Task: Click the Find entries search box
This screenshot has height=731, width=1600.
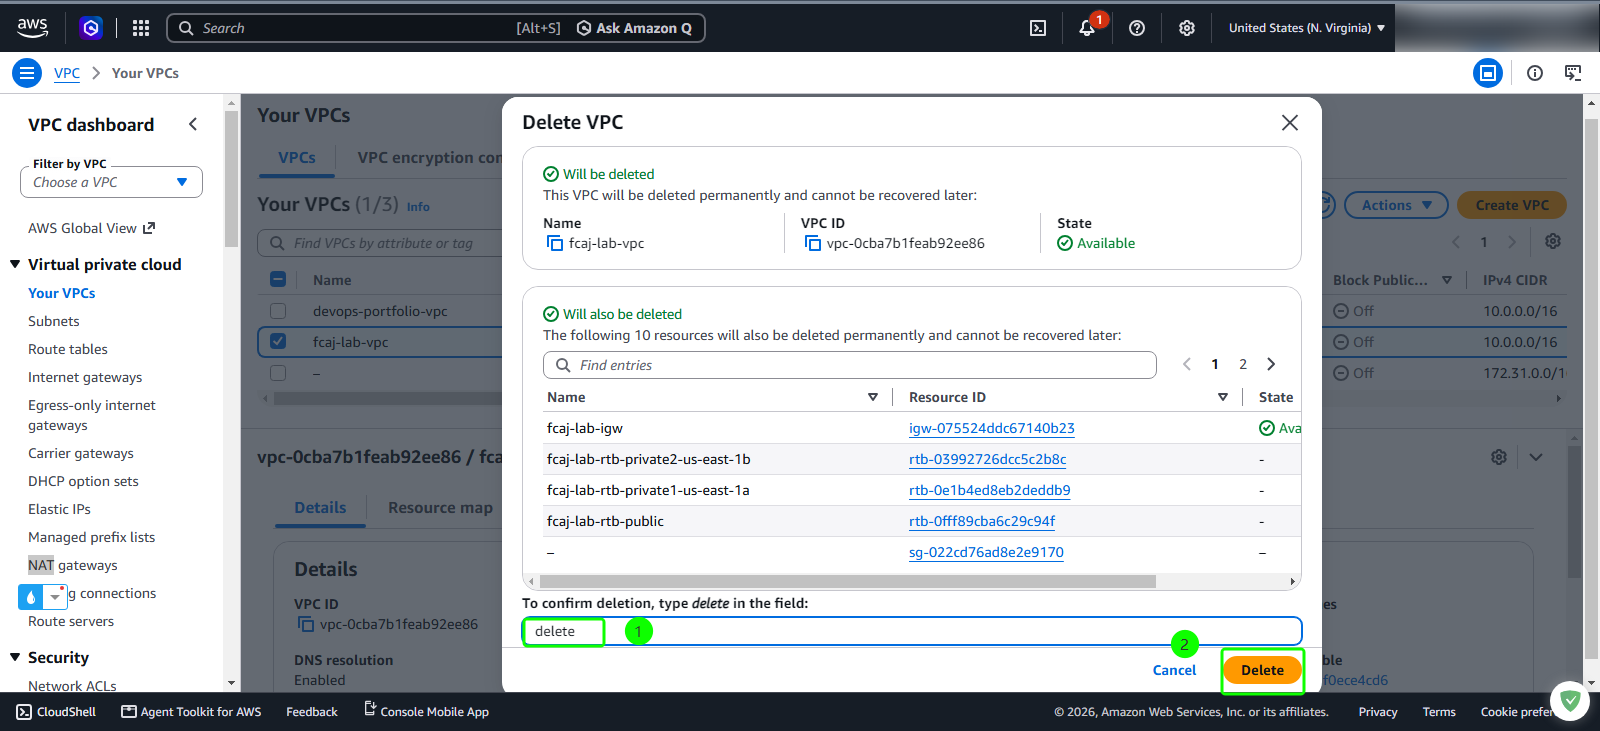Action: point(850,365)
